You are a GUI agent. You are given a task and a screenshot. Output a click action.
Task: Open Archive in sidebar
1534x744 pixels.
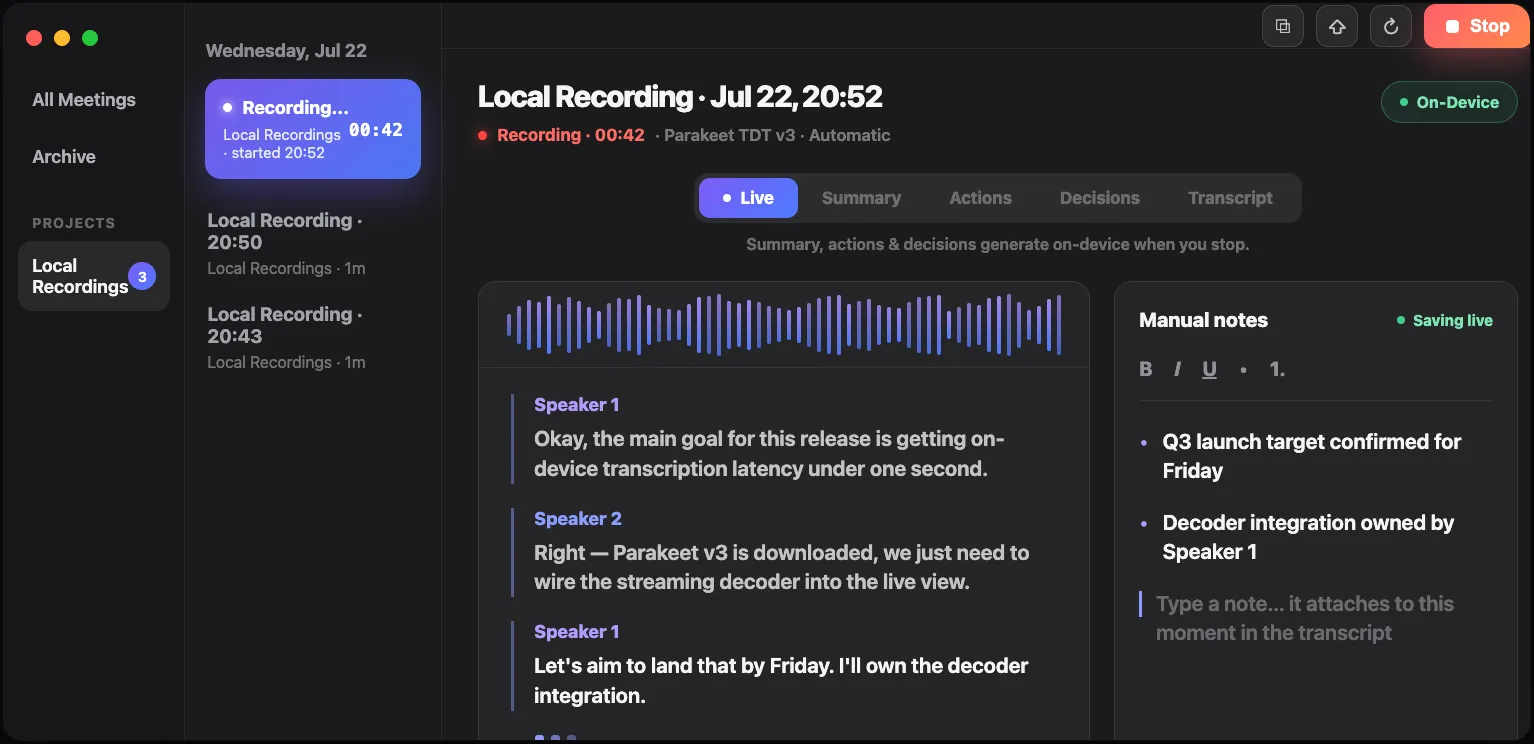[x=64, y=157]
